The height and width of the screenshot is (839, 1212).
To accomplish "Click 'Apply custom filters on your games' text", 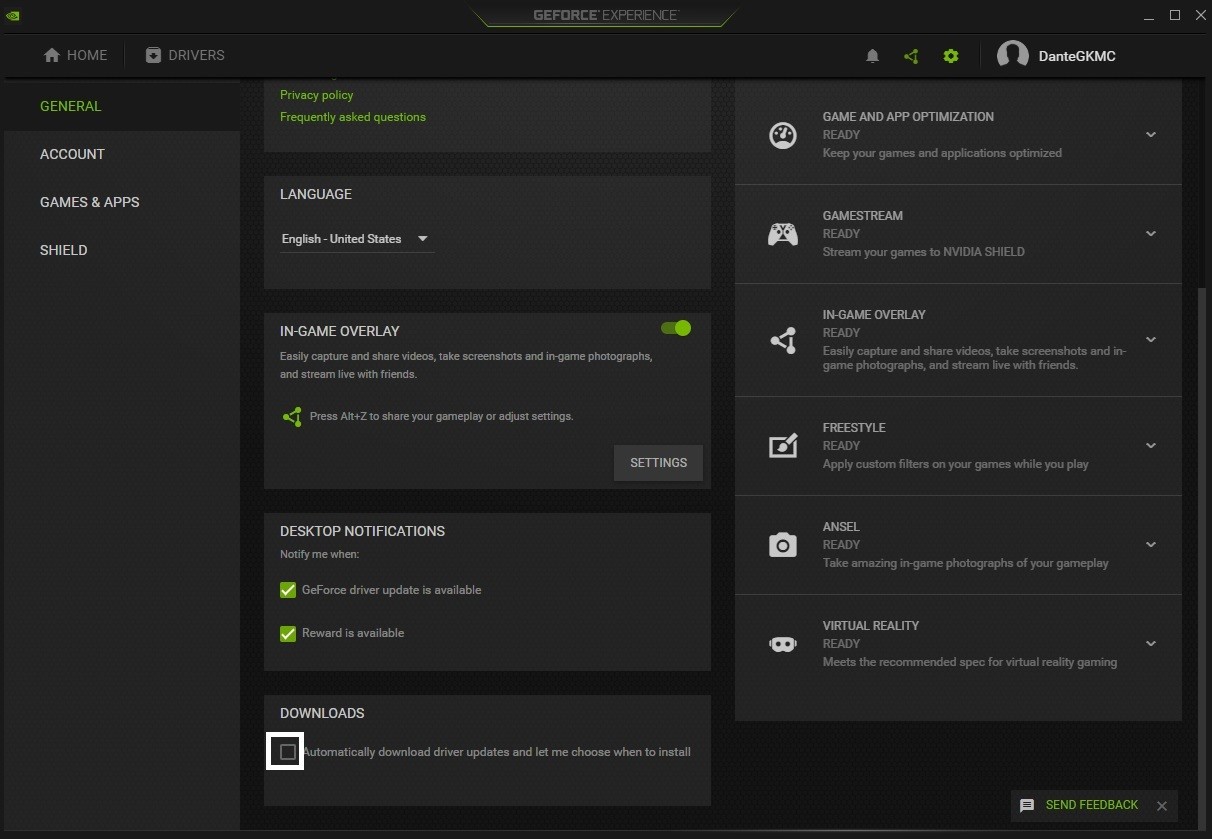I will point(956,464).
